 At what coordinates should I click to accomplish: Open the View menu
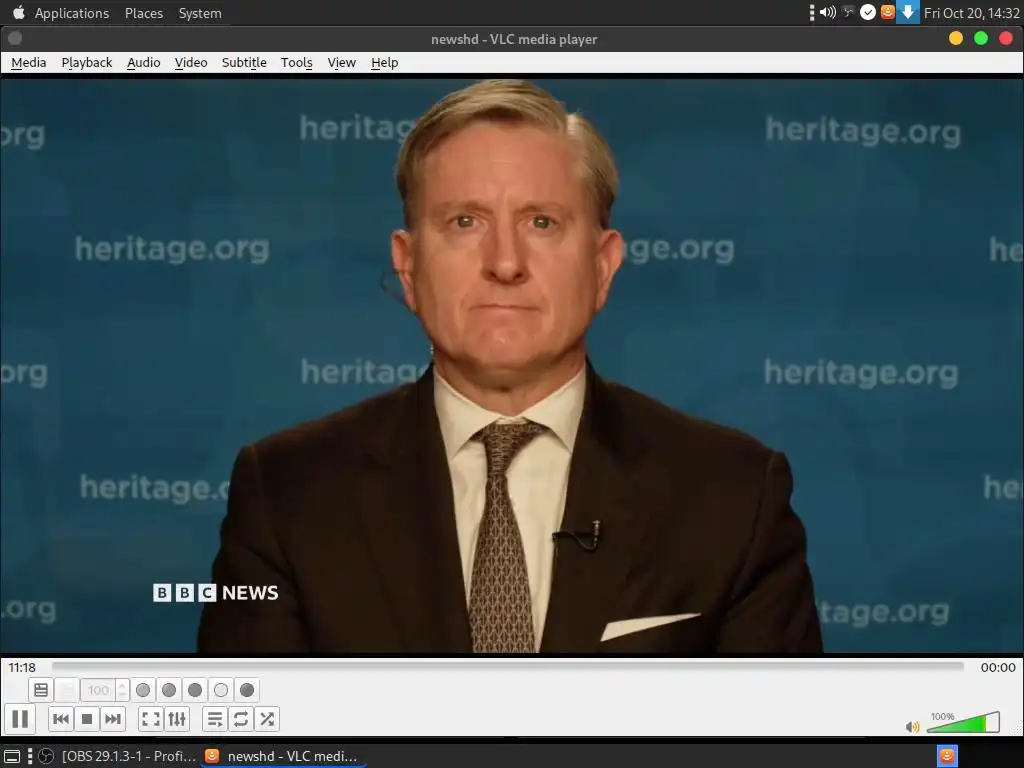(x=342, y=63)
